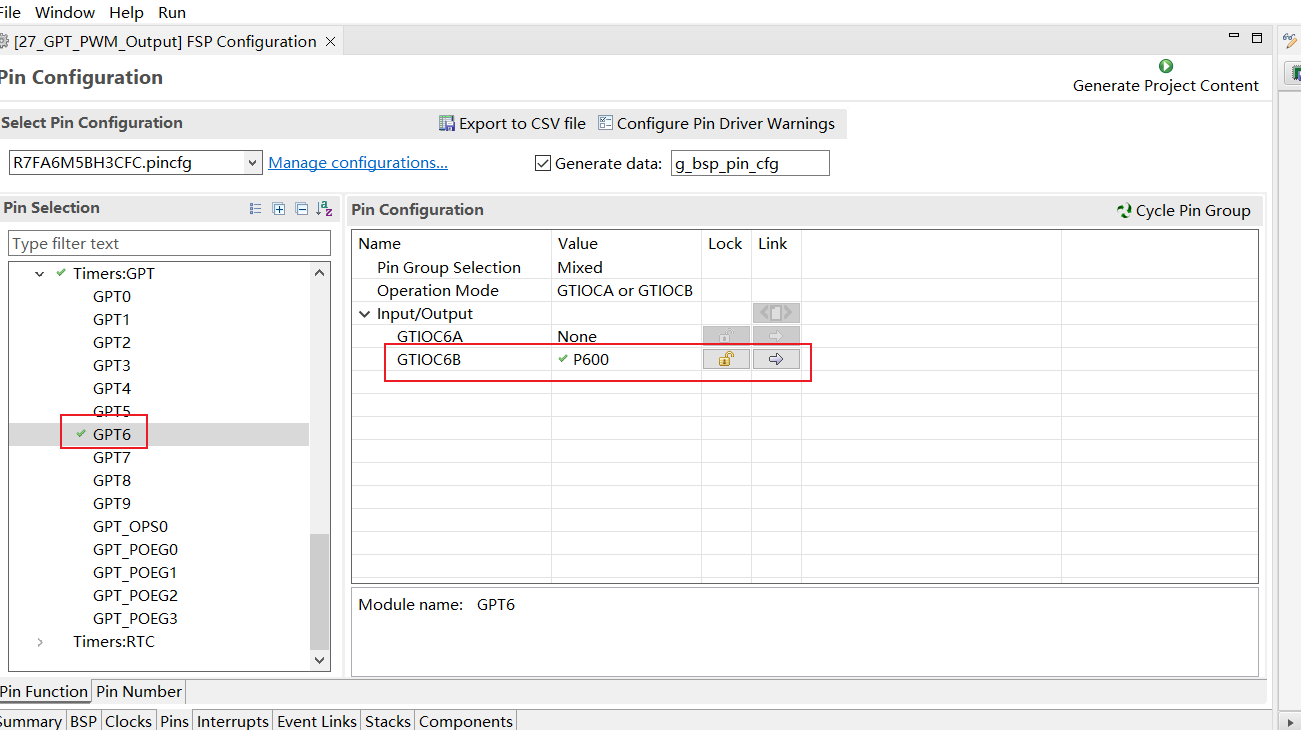Click the Mixed value for Pin Group Selection
Image resolution: width=1301 pixels, height=730 pixels.
[x=580, y=268]
